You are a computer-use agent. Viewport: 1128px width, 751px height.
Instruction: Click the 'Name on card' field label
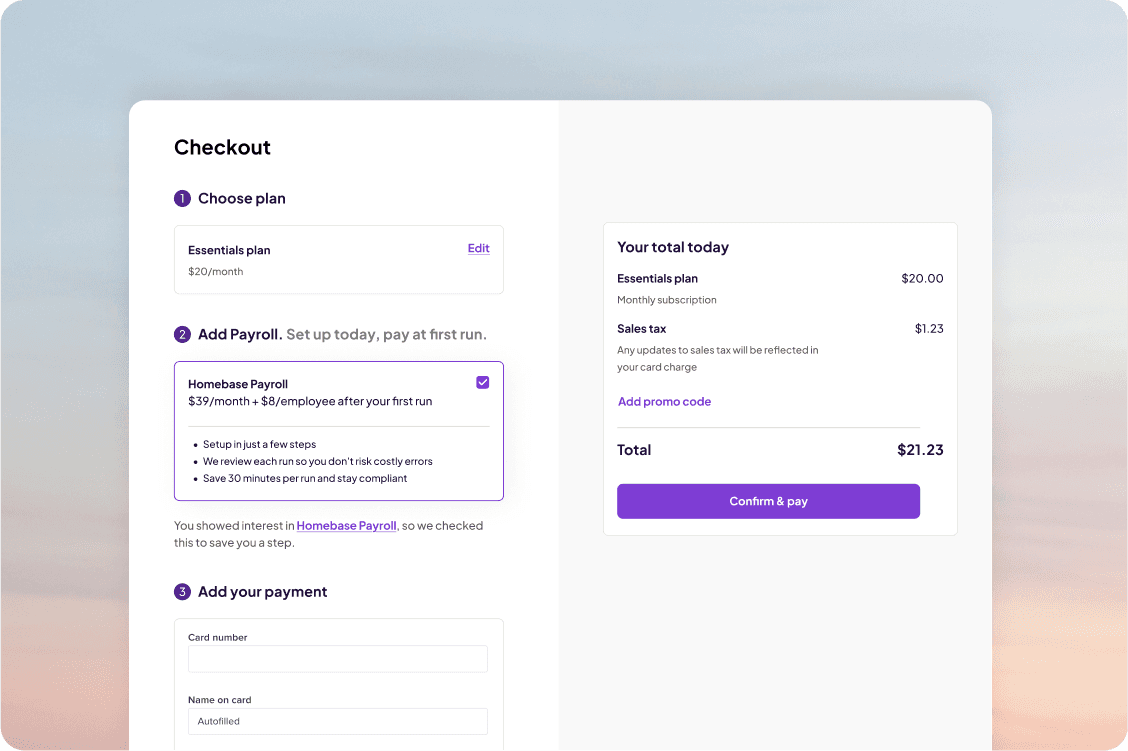[219, 700]
